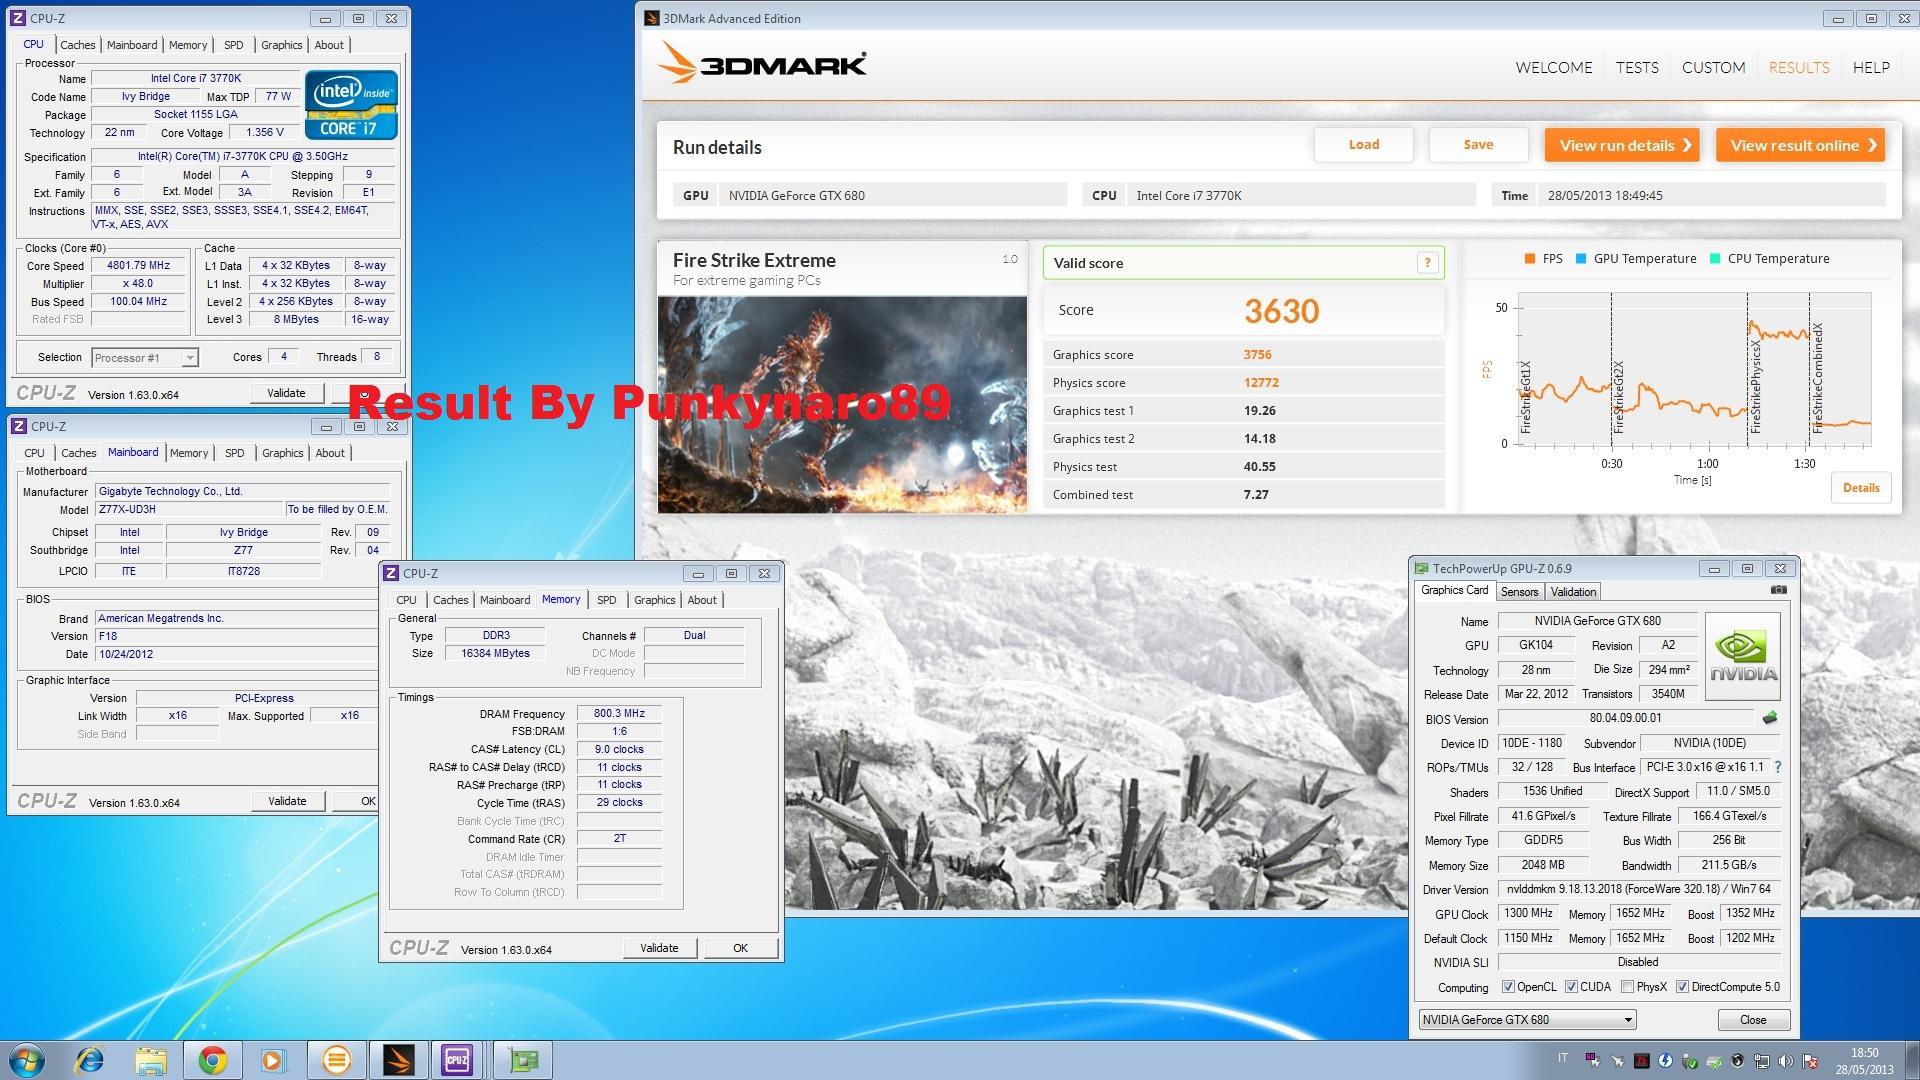Click Validate in the CPU-Z Memory window
This screenshot has width=1920, height=1080.
(x=659, y=948)
